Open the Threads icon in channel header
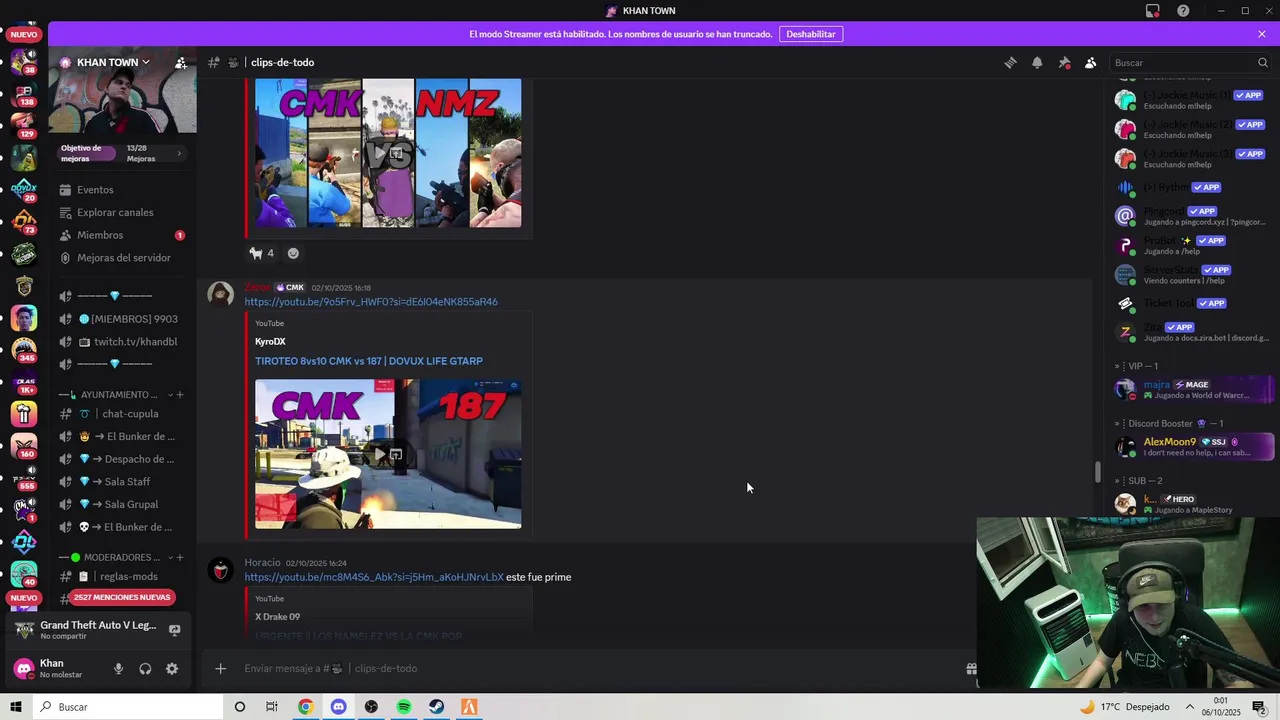Viewport: 1280px width, 720px height. click(1010, 62)
